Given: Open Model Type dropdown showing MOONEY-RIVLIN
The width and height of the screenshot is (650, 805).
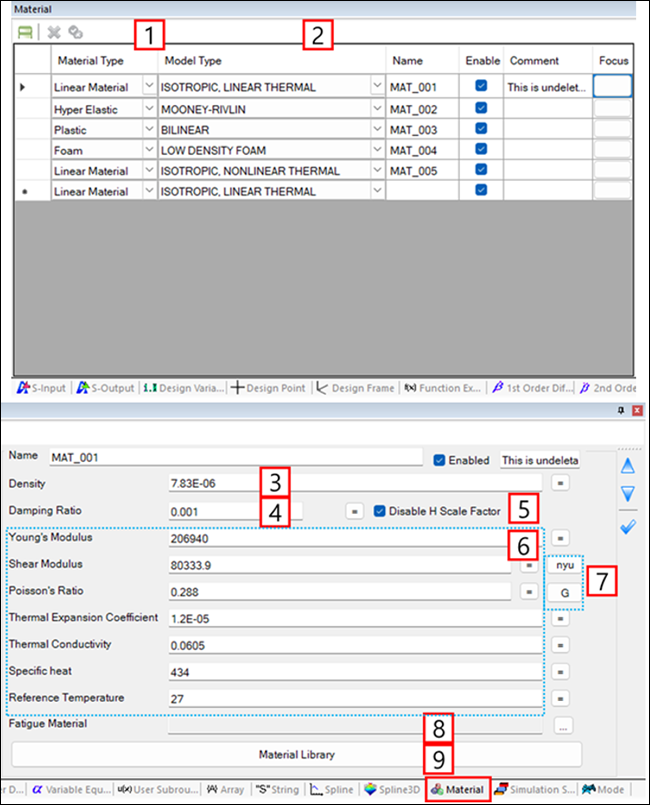Looking at the screenshot, I should click(377, 108).
